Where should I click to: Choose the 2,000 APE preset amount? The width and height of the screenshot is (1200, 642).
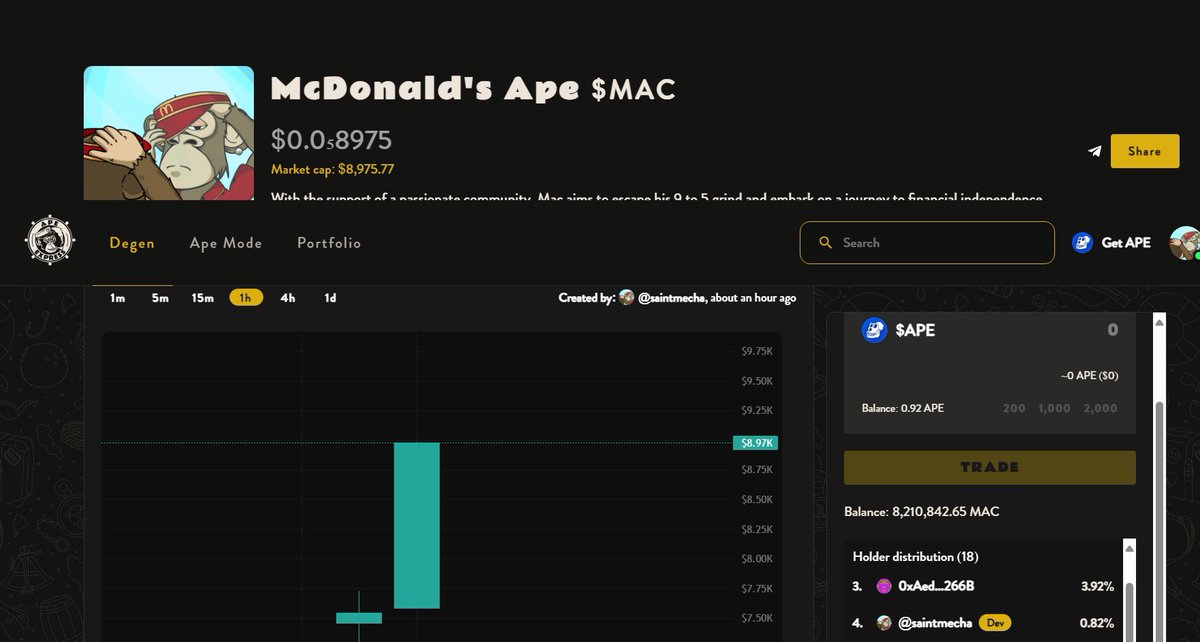click(x=1101, y=408)
